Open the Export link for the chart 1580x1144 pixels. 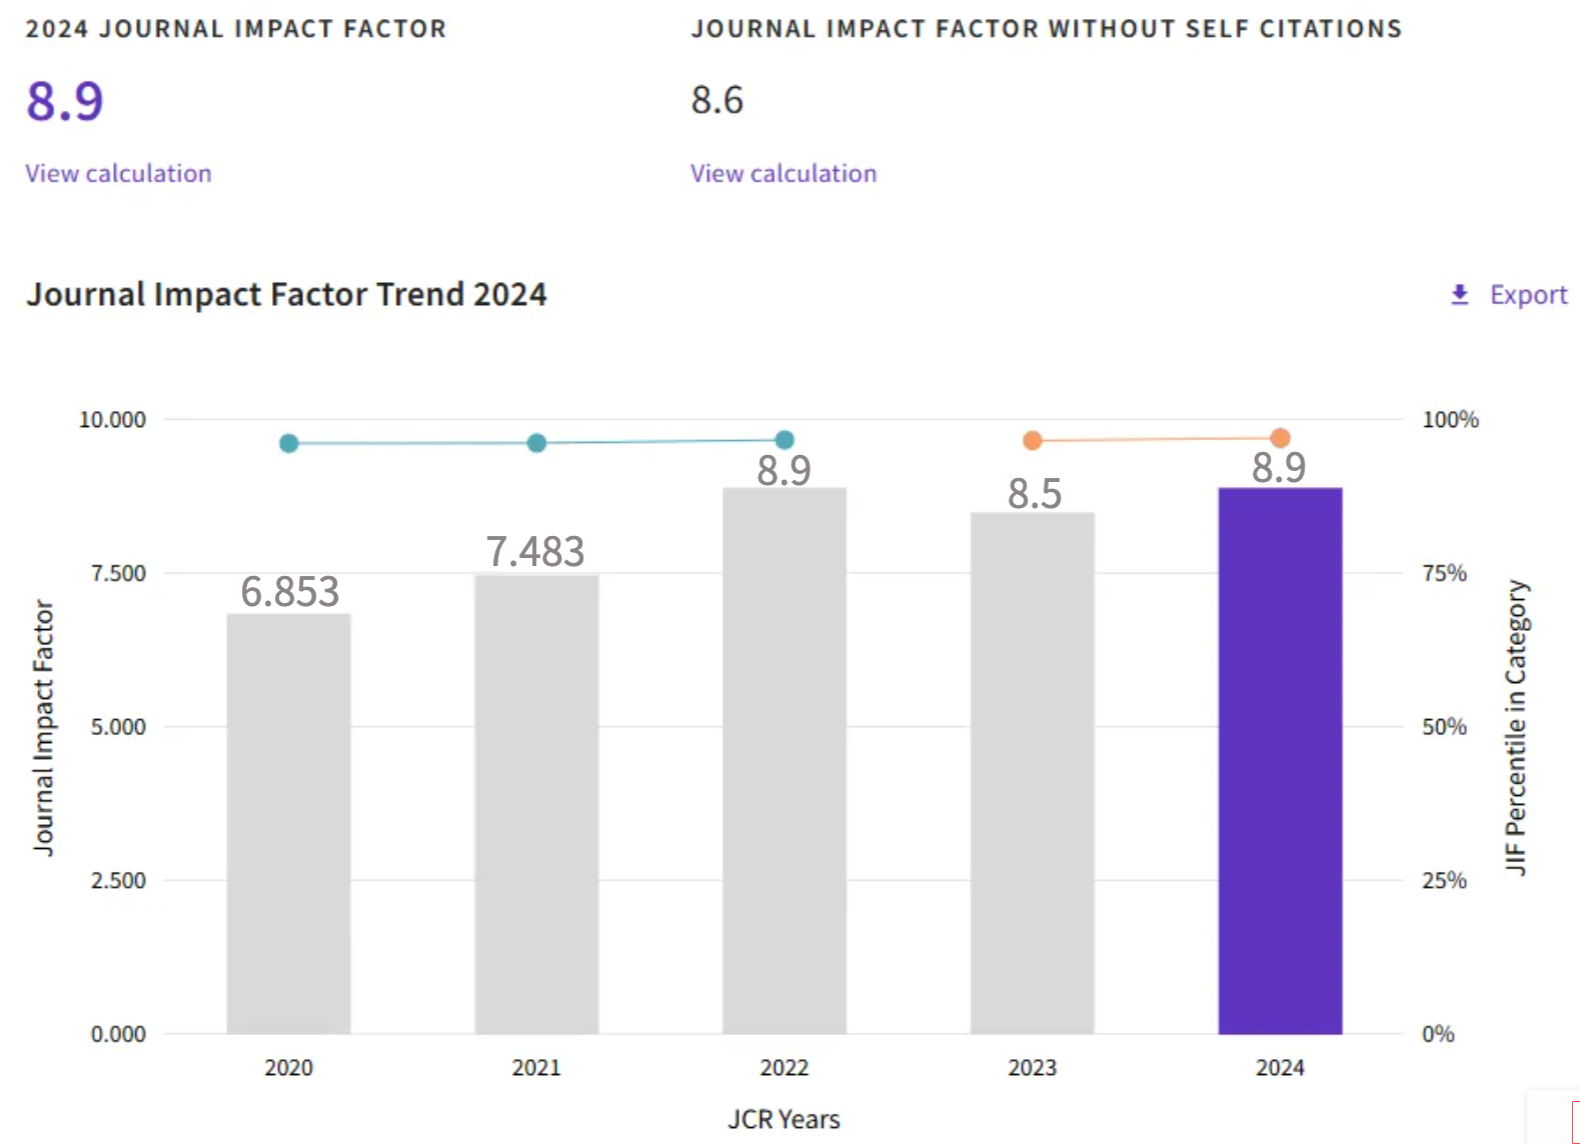click(x=1527, y=294)
